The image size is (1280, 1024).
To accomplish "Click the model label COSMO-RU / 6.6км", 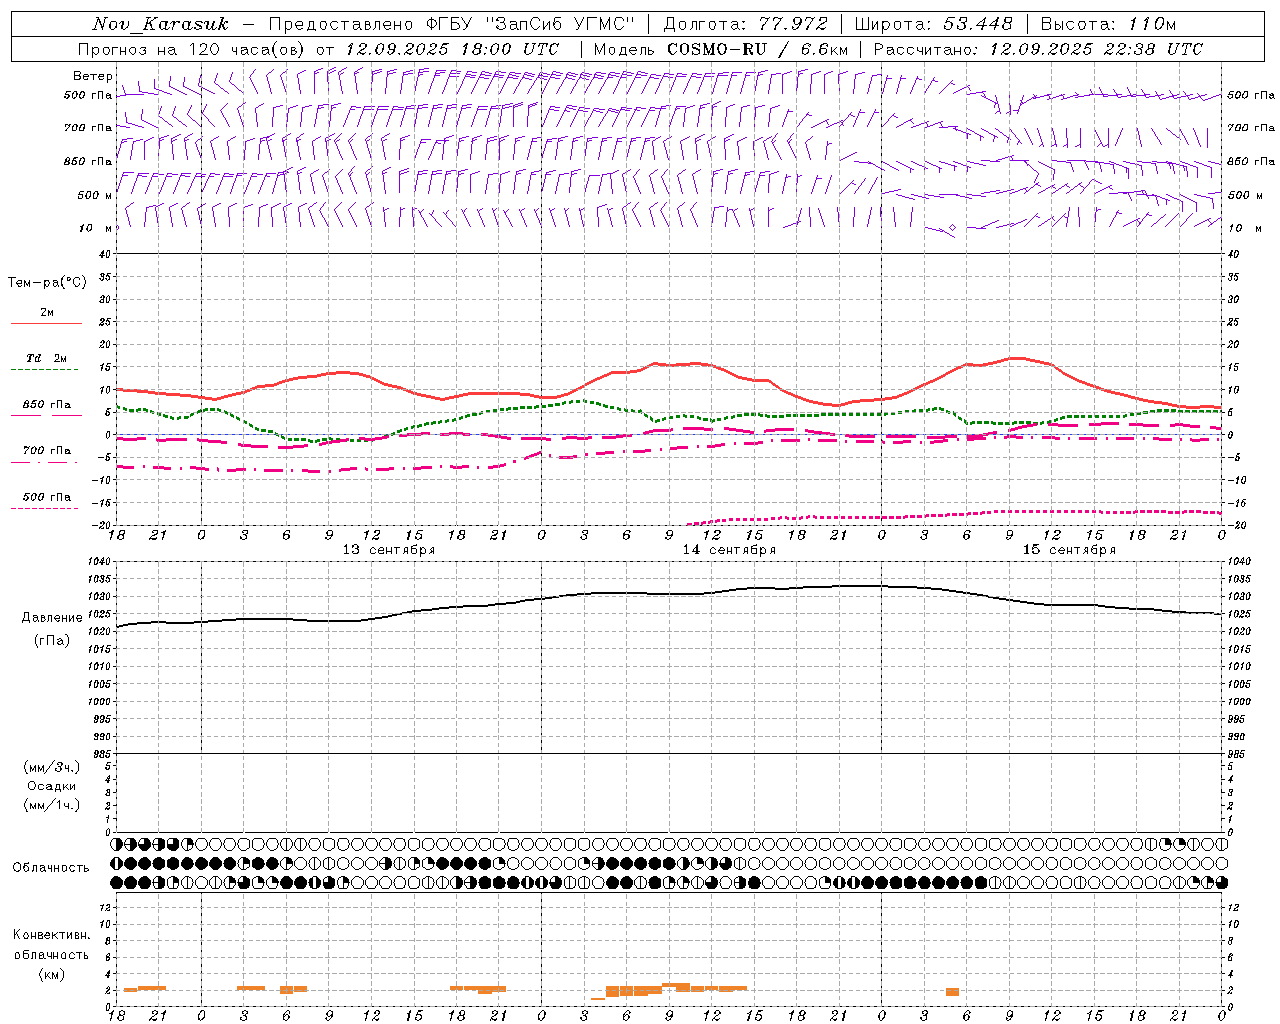I will click(757, 49).
